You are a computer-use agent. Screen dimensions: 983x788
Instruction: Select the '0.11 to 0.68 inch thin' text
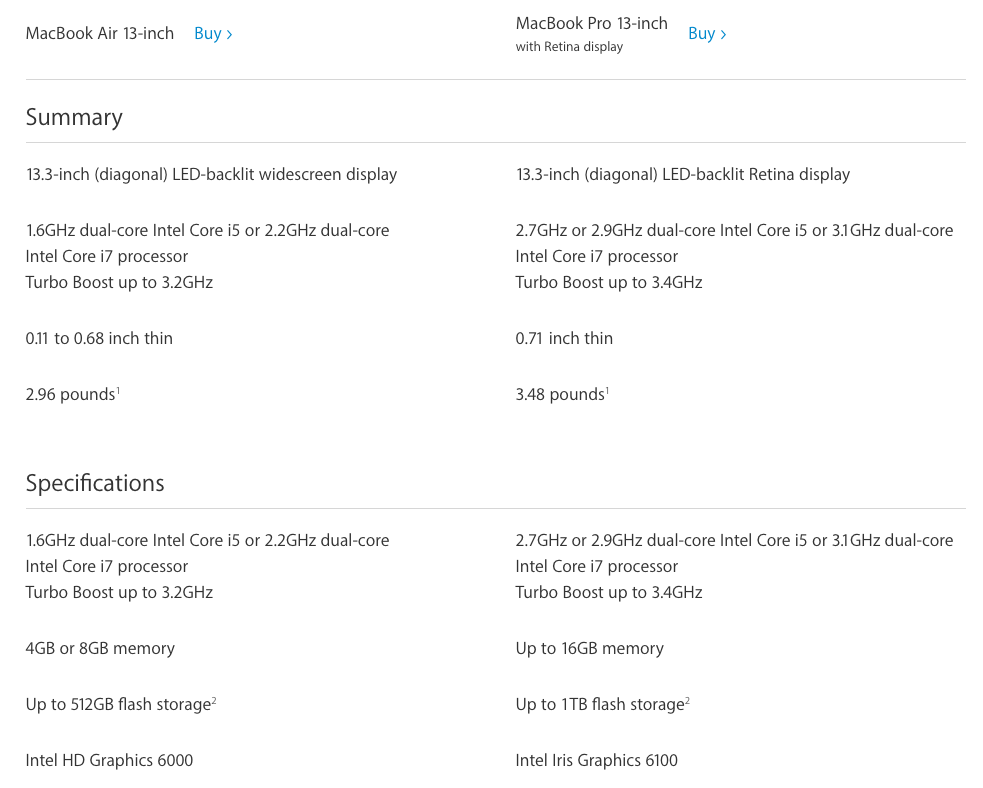click(99, 339)
